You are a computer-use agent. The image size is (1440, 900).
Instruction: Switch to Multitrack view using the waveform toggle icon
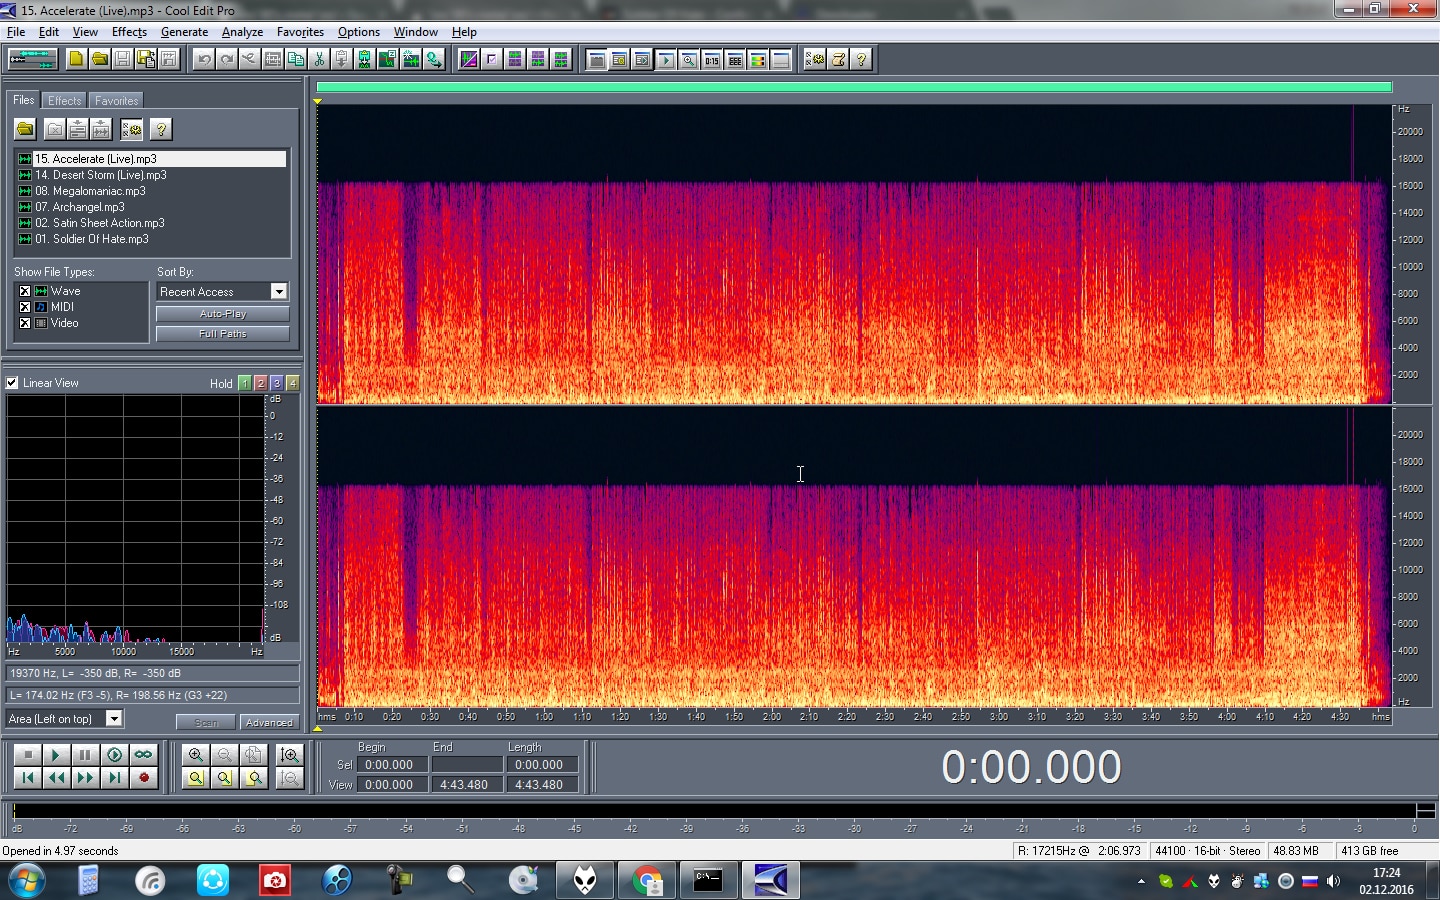33,59
